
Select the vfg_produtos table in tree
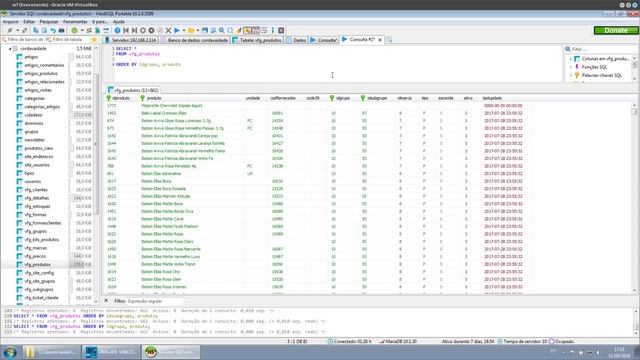38,264
